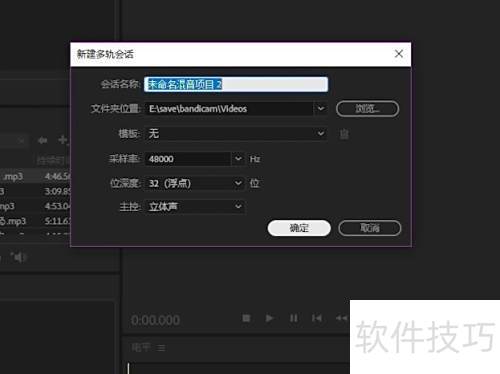Expand the sample rate dropdown arrow
Screen dimensions: 500x374
pyautogui.click(x=238, y=159)
